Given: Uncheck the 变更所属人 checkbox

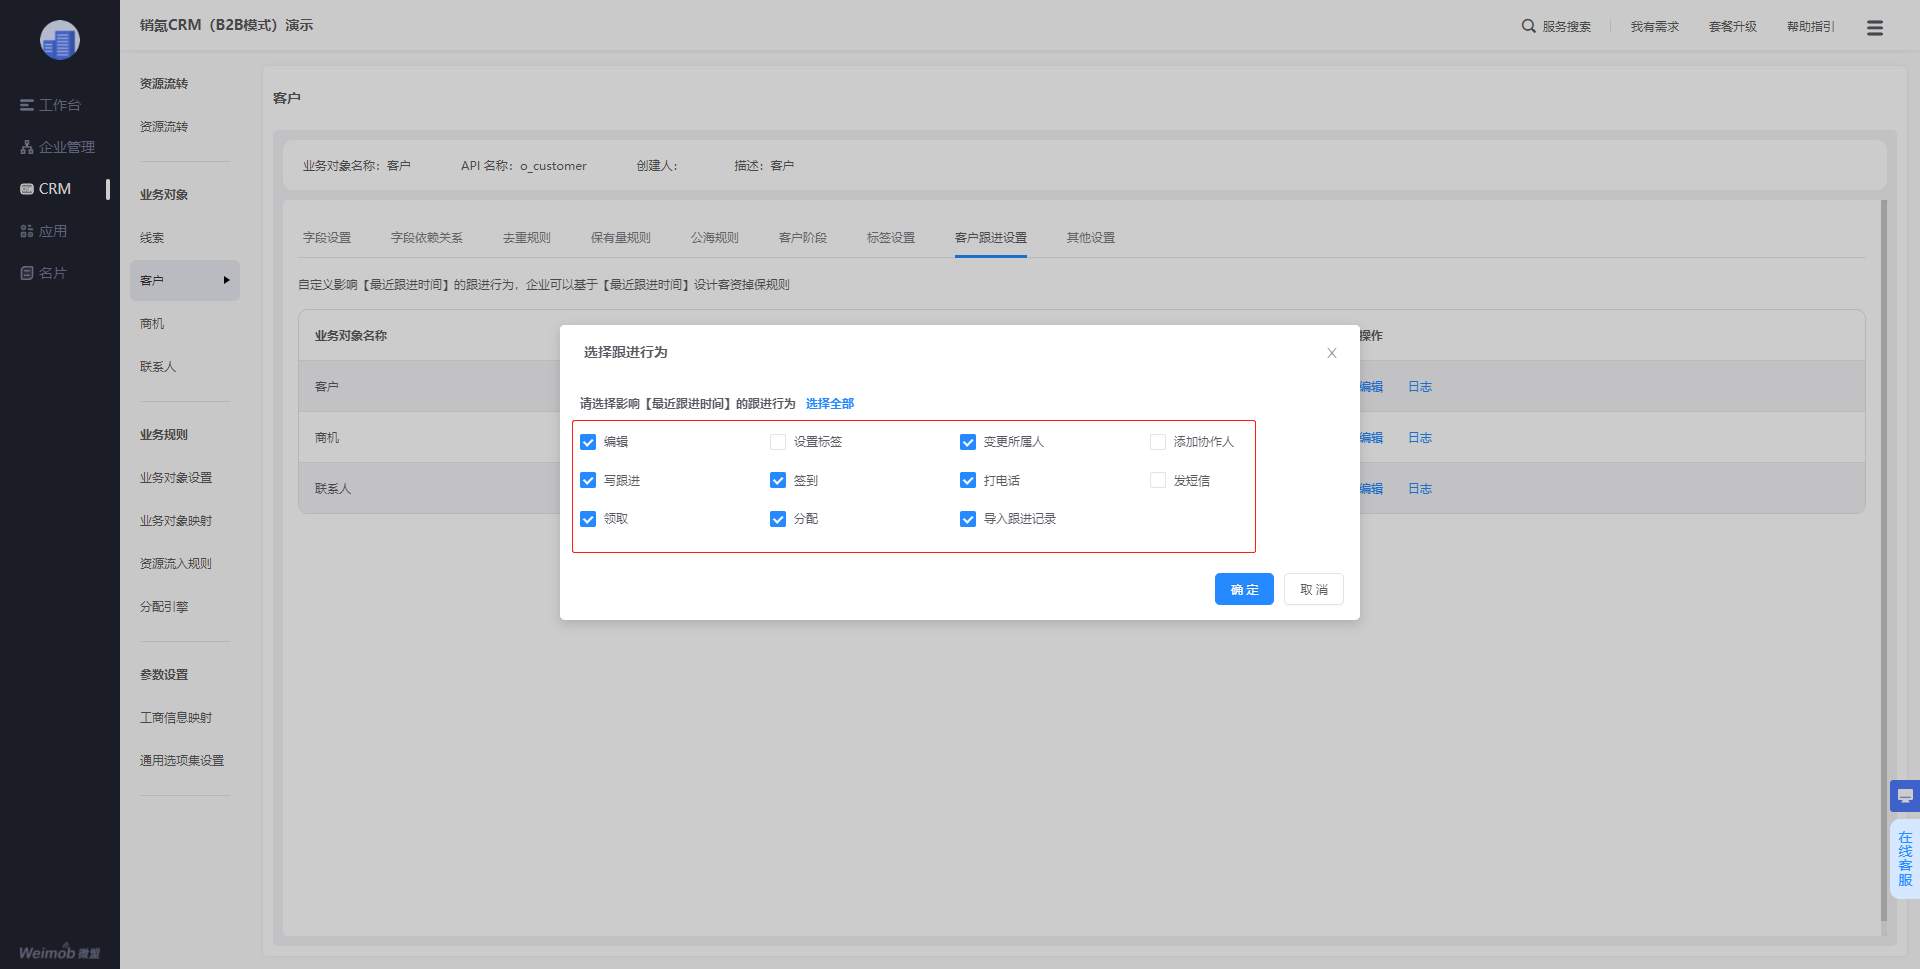Looking at the screenshot, I should [968, 442].
